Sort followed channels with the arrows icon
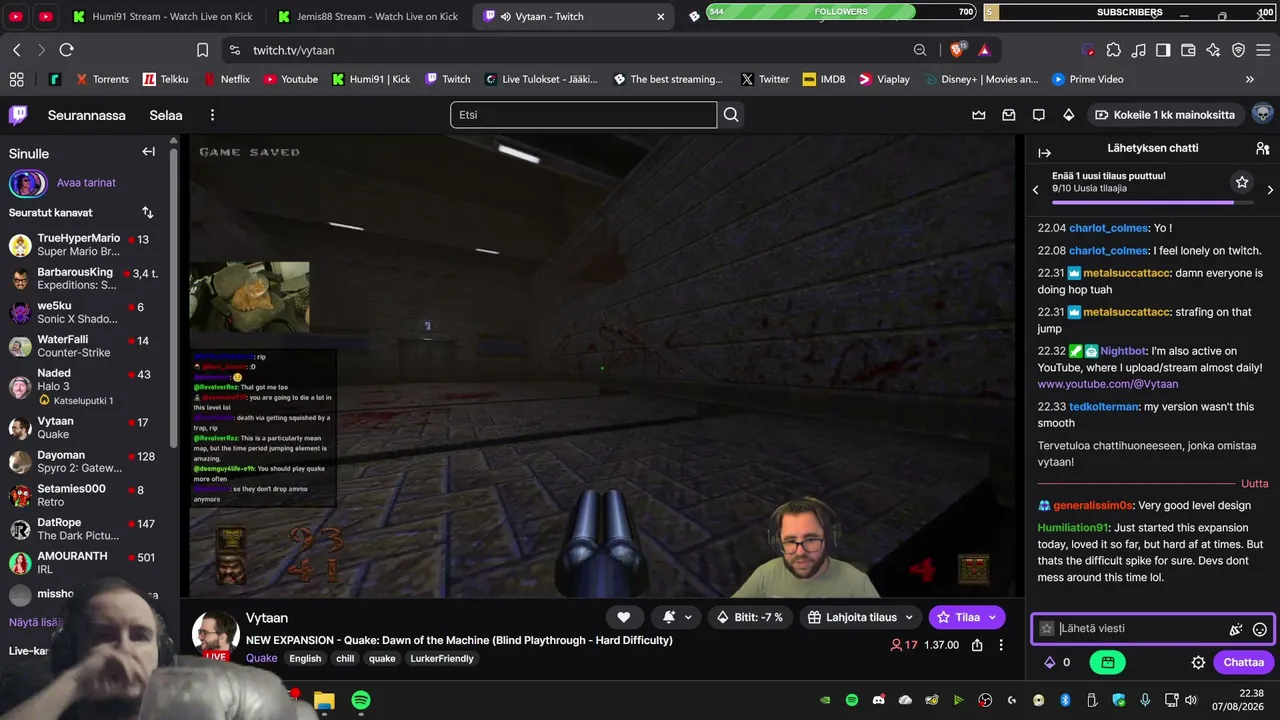 148,212
